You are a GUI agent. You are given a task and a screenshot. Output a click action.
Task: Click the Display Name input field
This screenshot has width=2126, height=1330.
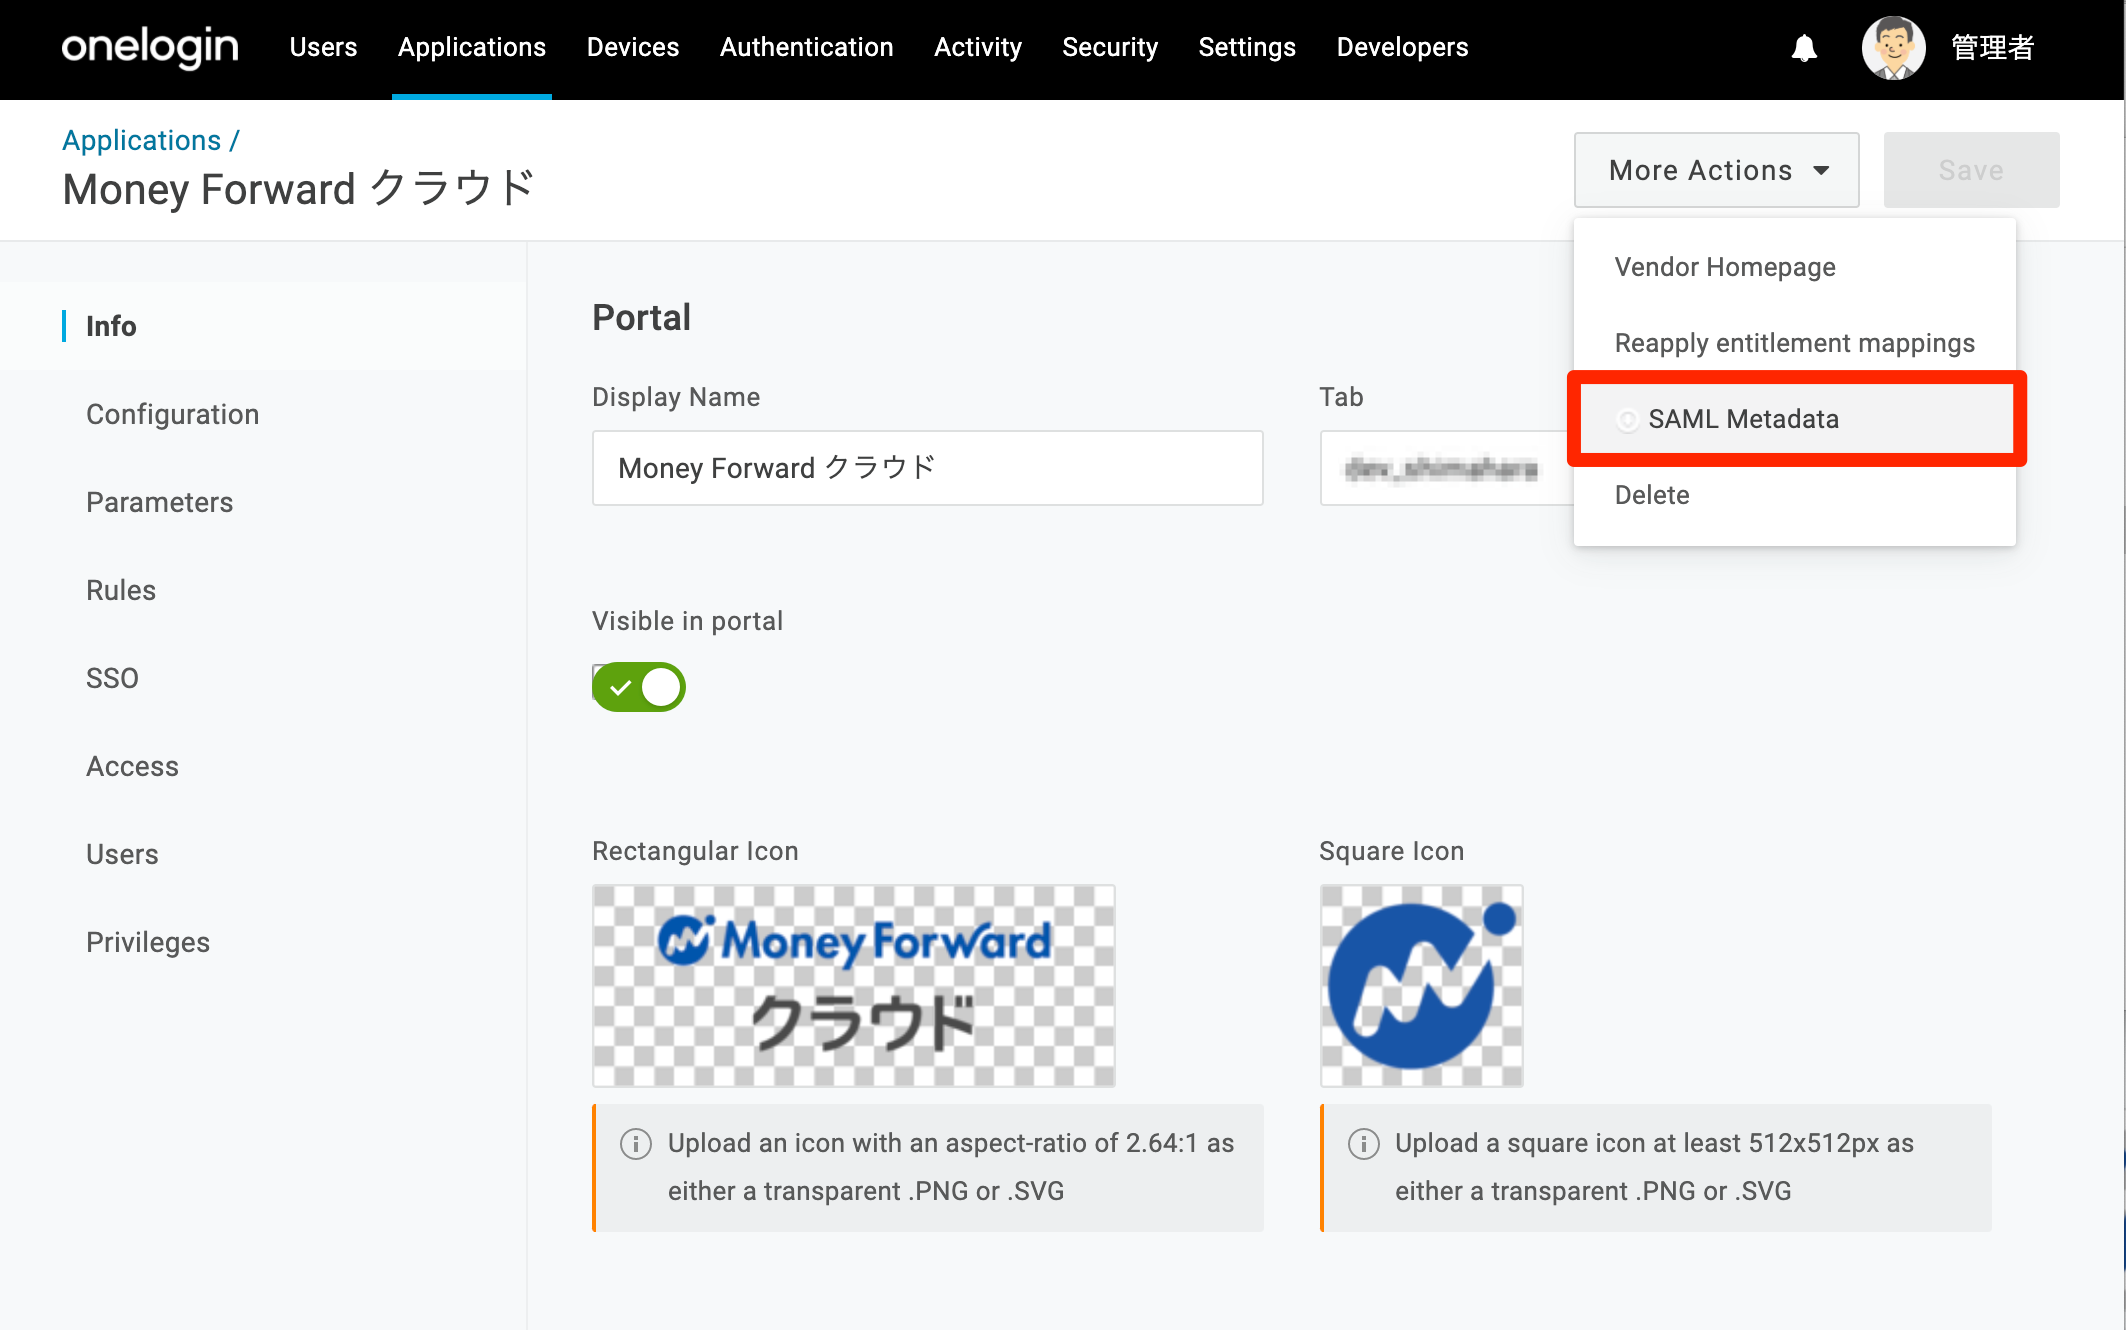pyautogui.click(x=928, y=468)
